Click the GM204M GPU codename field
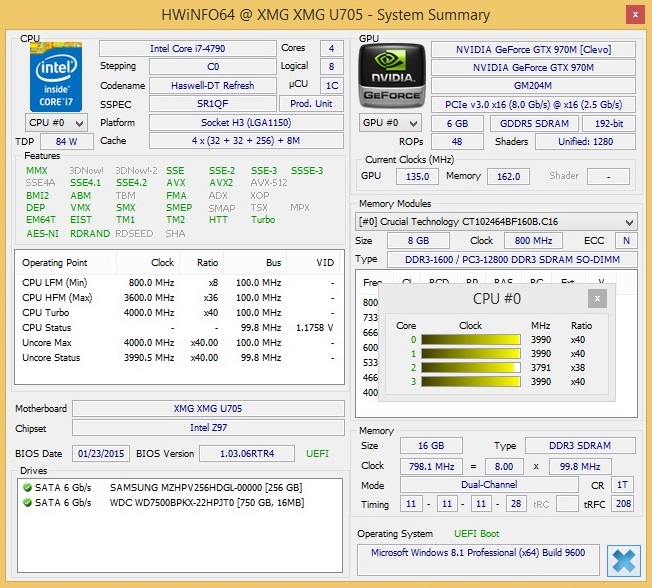This screenshot has height=588, width=652. coord(533,86)
